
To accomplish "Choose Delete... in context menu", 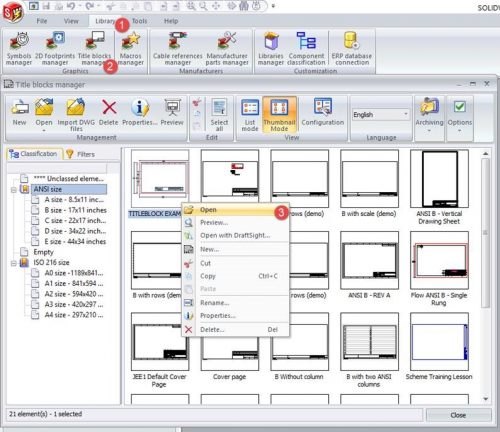I will pos(235,330).
